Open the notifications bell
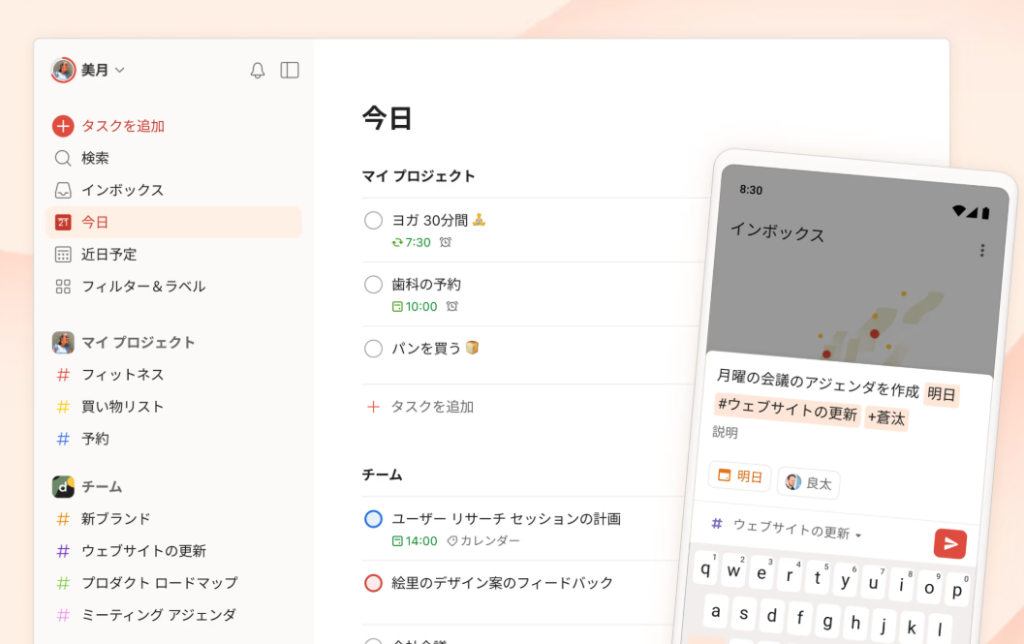The height and width of the screenshot is (644, 1024). coord(257,71)
